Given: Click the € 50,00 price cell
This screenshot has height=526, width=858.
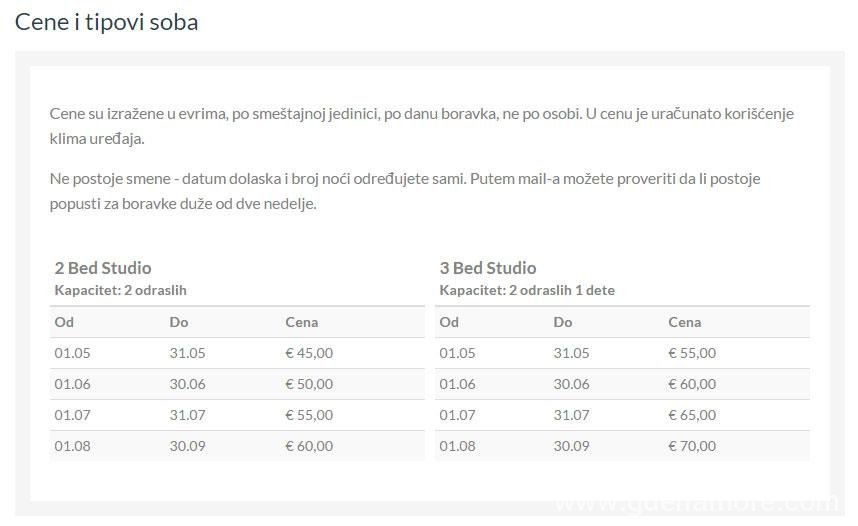Looking at the screenshot, I should [309, 384].
